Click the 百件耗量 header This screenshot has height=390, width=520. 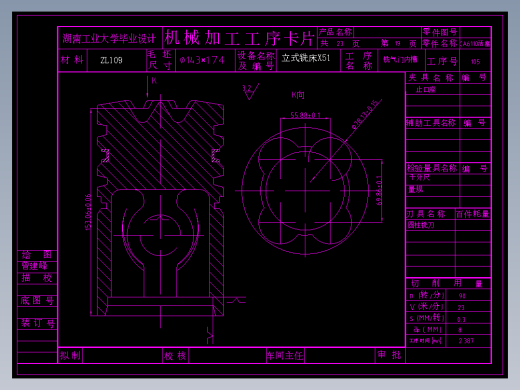[473, 214]
